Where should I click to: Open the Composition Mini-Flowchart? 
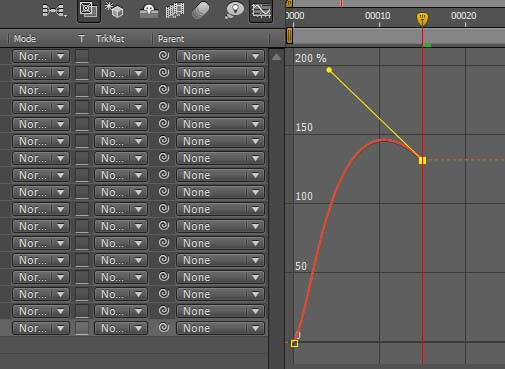coord(54,11)
